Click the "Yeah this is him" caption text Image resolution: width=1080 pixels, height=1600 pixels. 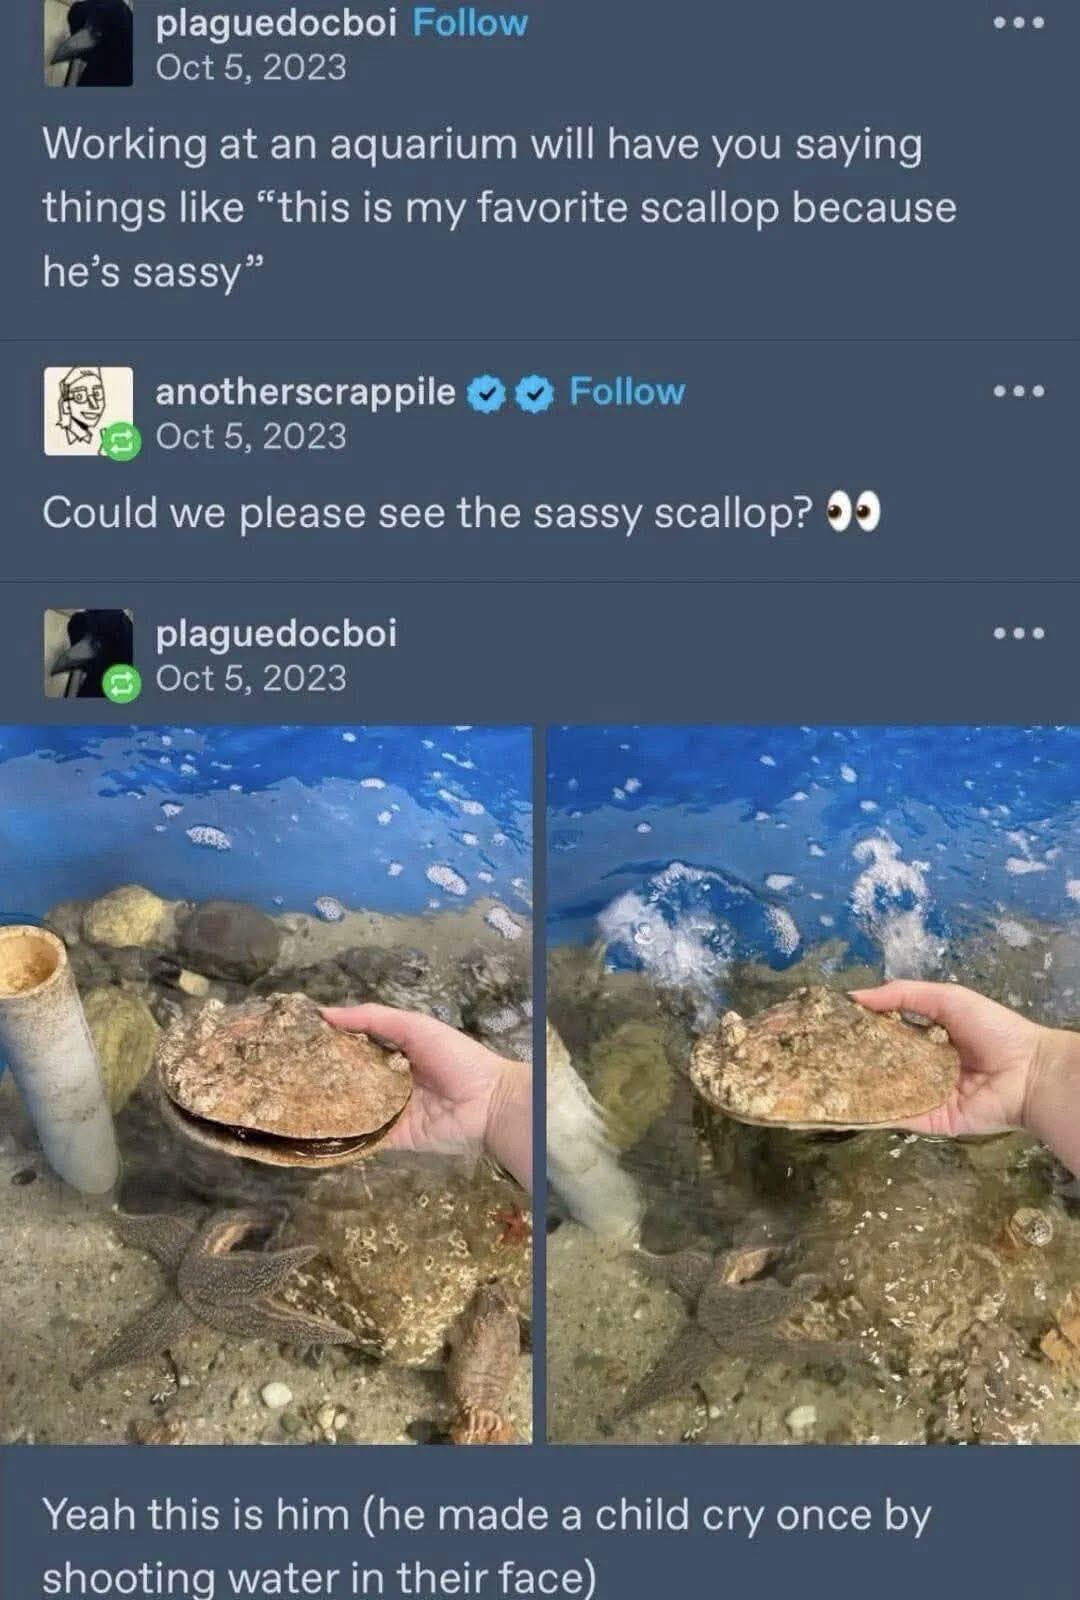point(486,1546)
